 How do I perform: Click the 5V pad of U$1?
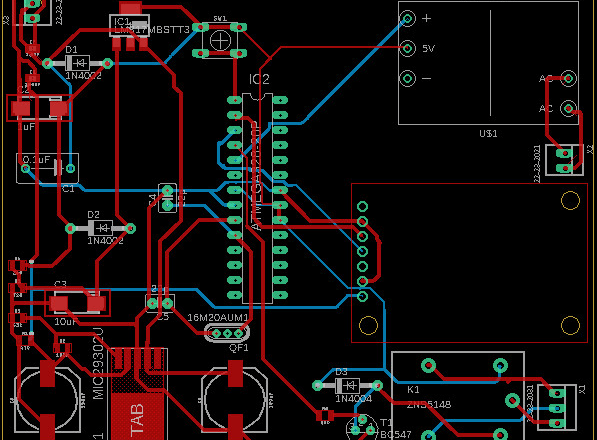point(407,48)
